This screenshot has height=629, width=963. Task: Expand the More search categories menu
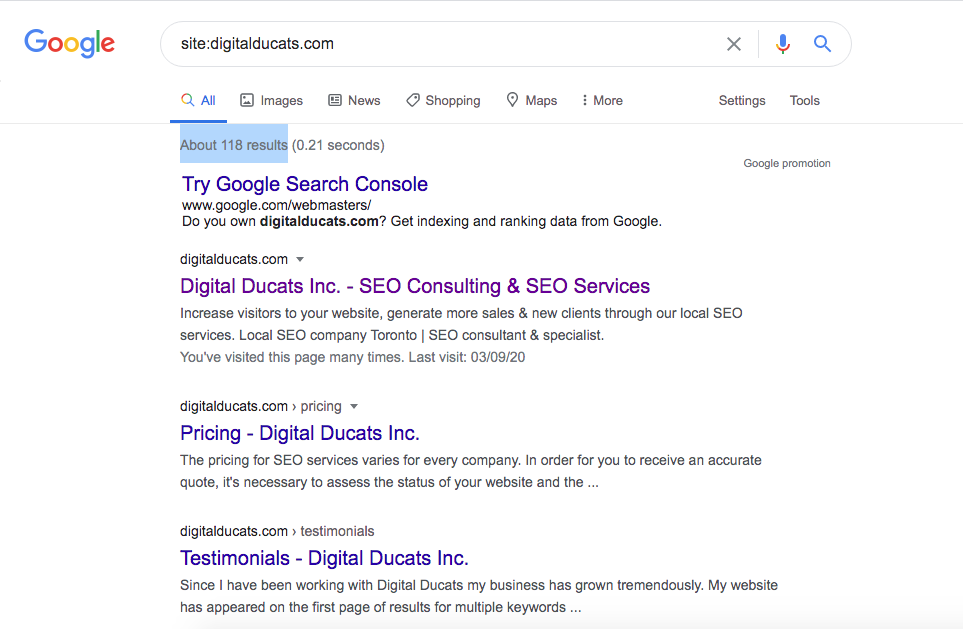(602, 100)
